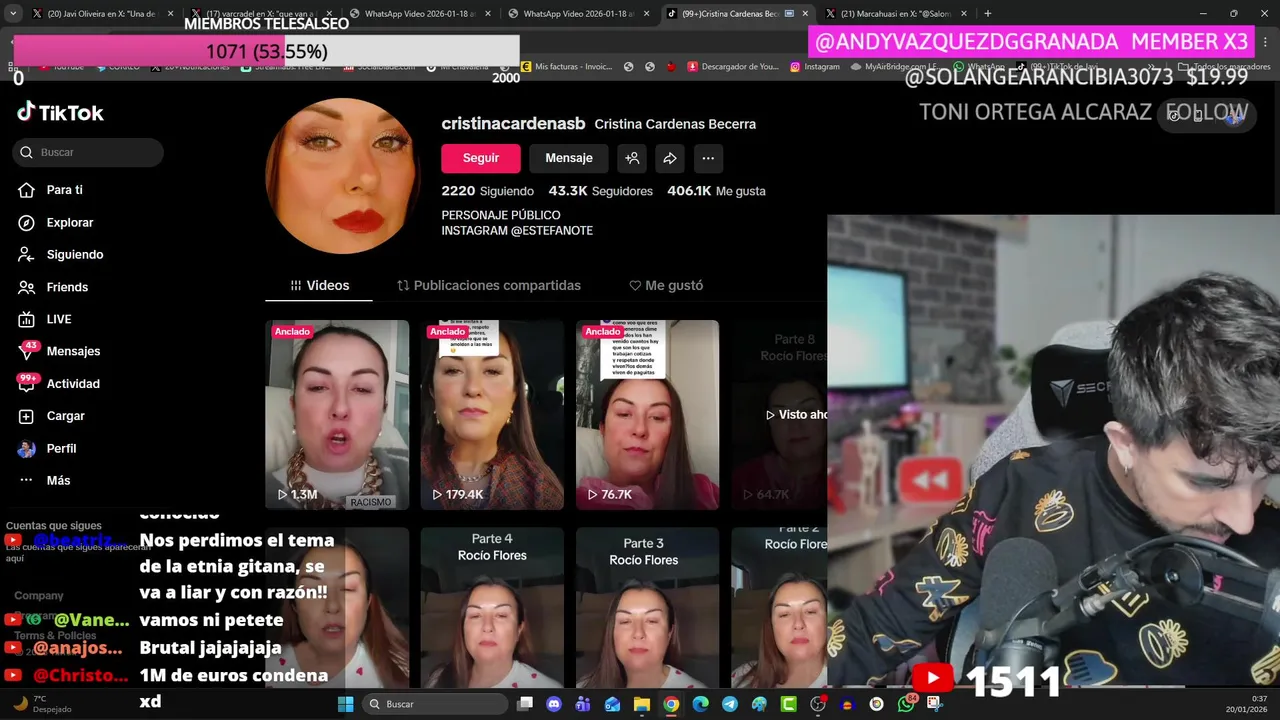
Task: Open File Explorer from taskbar
Action: (x=642, y=704)
